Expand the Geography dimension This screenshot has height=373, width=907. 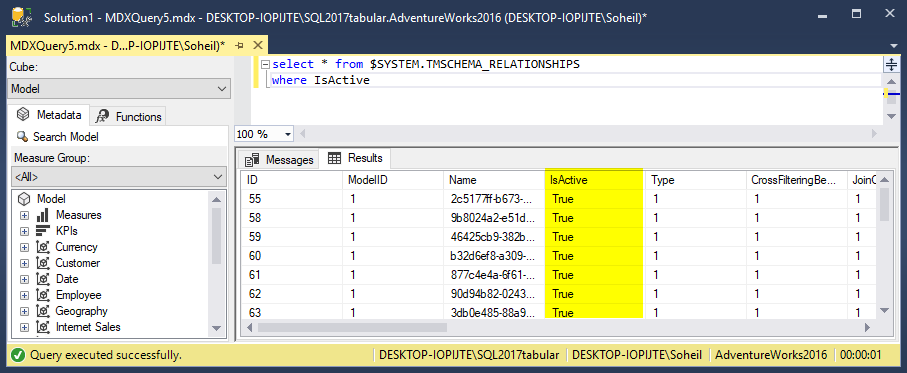point(24,311)
